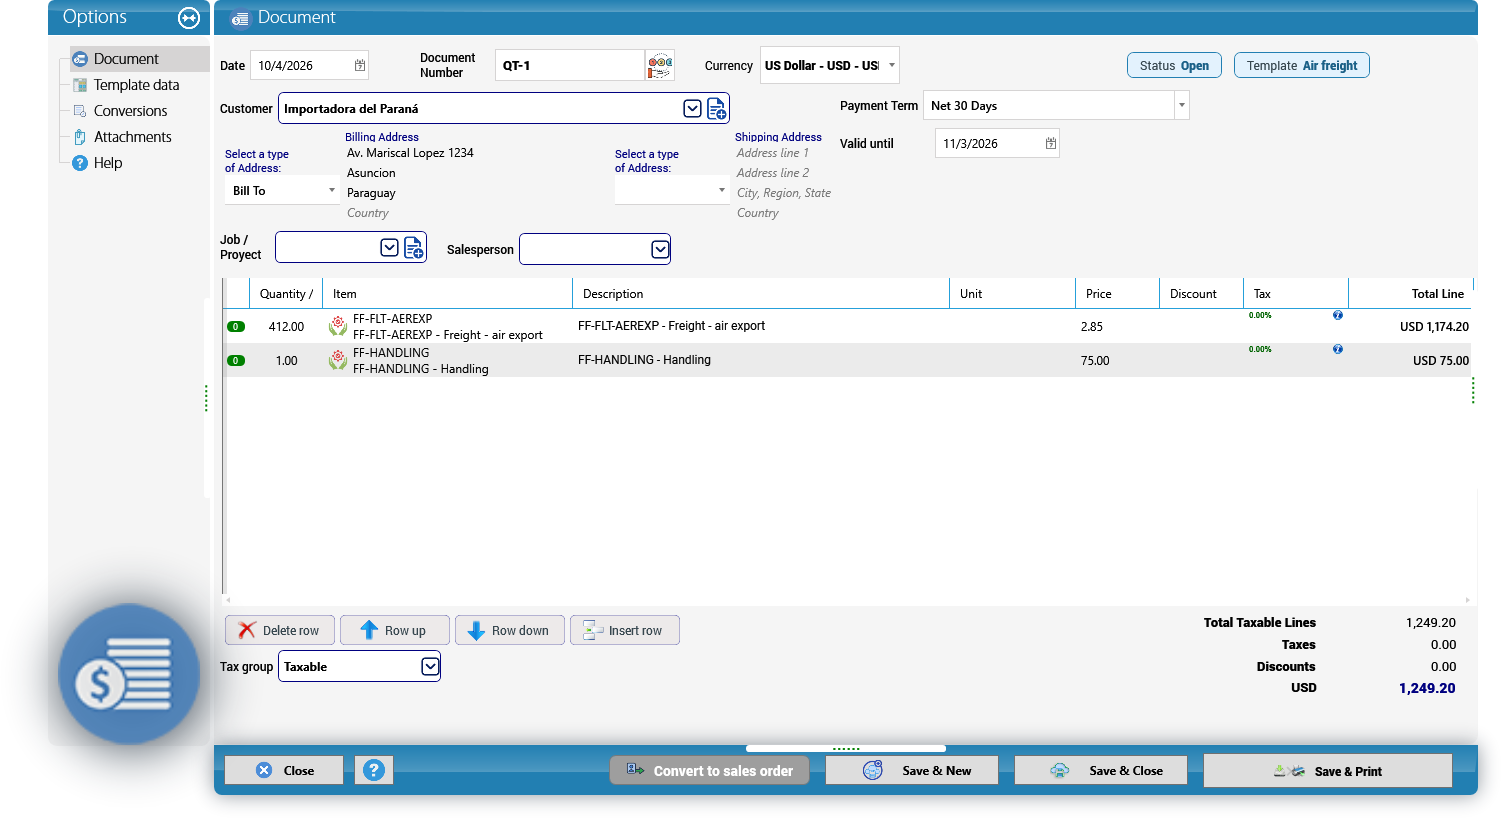This screenshot has width=1501, height=818.
Task: Click the Close button
Action: (x=284, y=770)
